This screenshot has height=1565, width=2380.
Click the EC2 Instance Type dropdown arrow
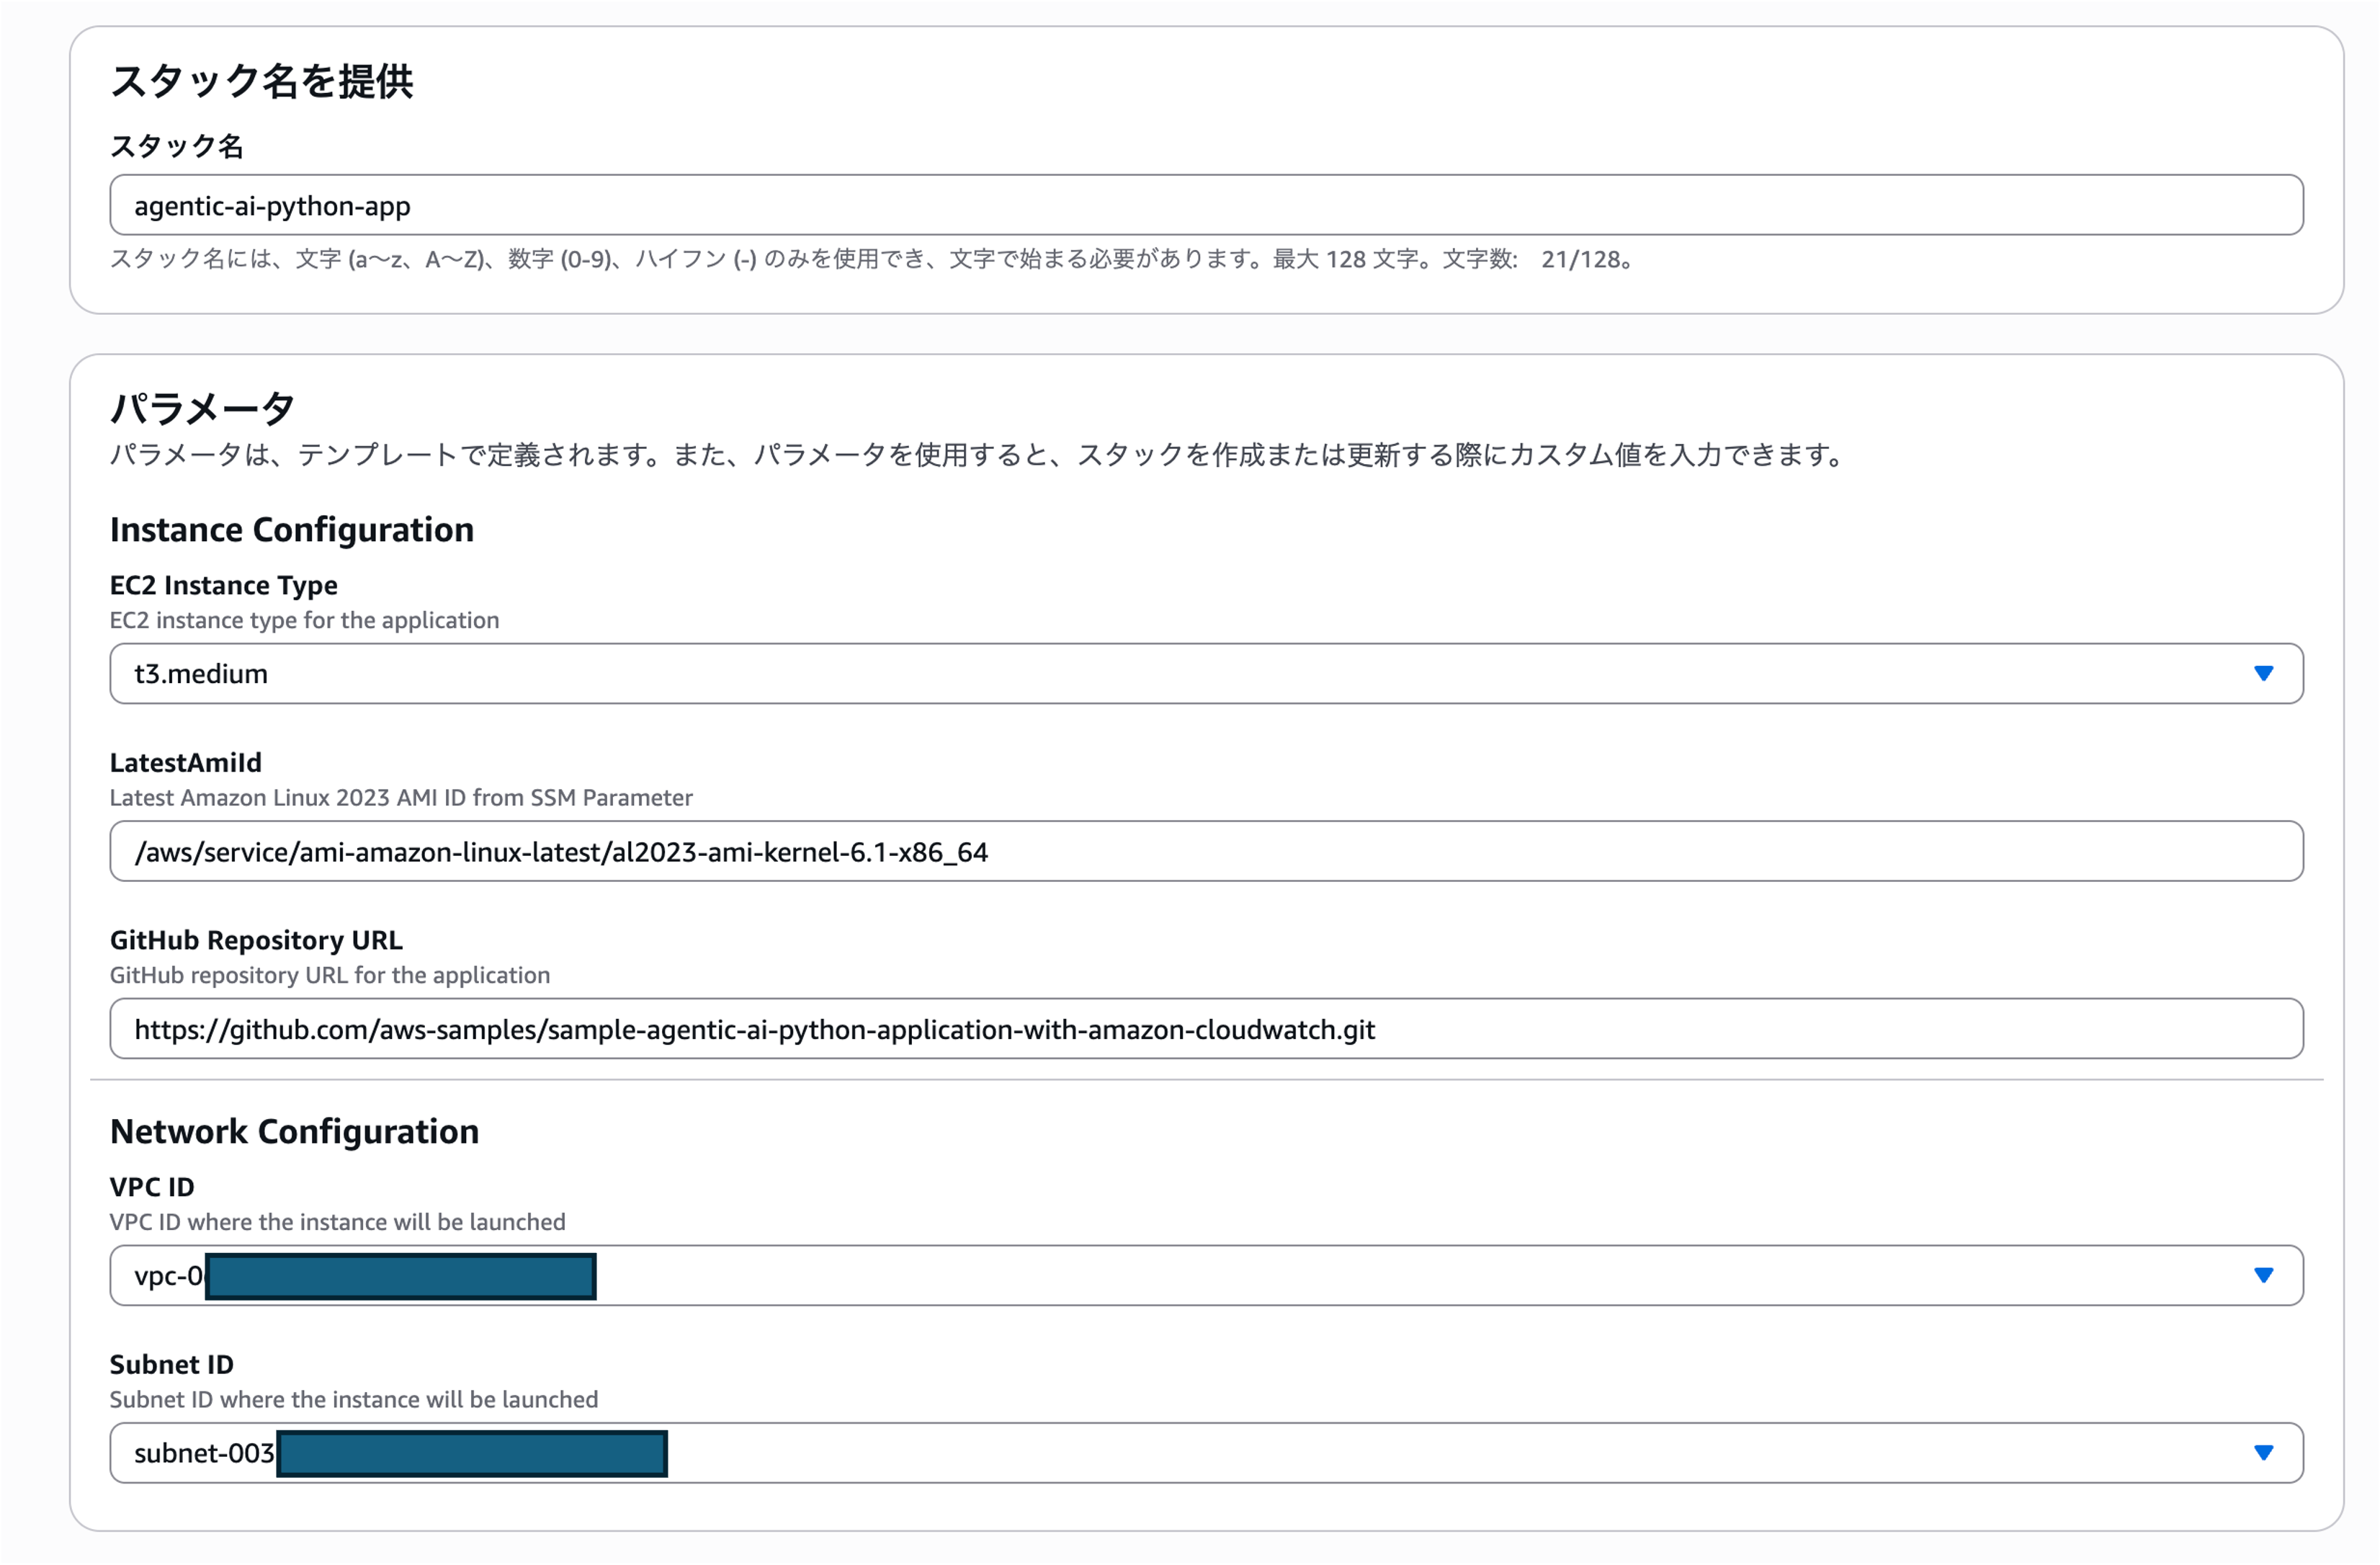pyautogui.click(x=2263, y=673)
